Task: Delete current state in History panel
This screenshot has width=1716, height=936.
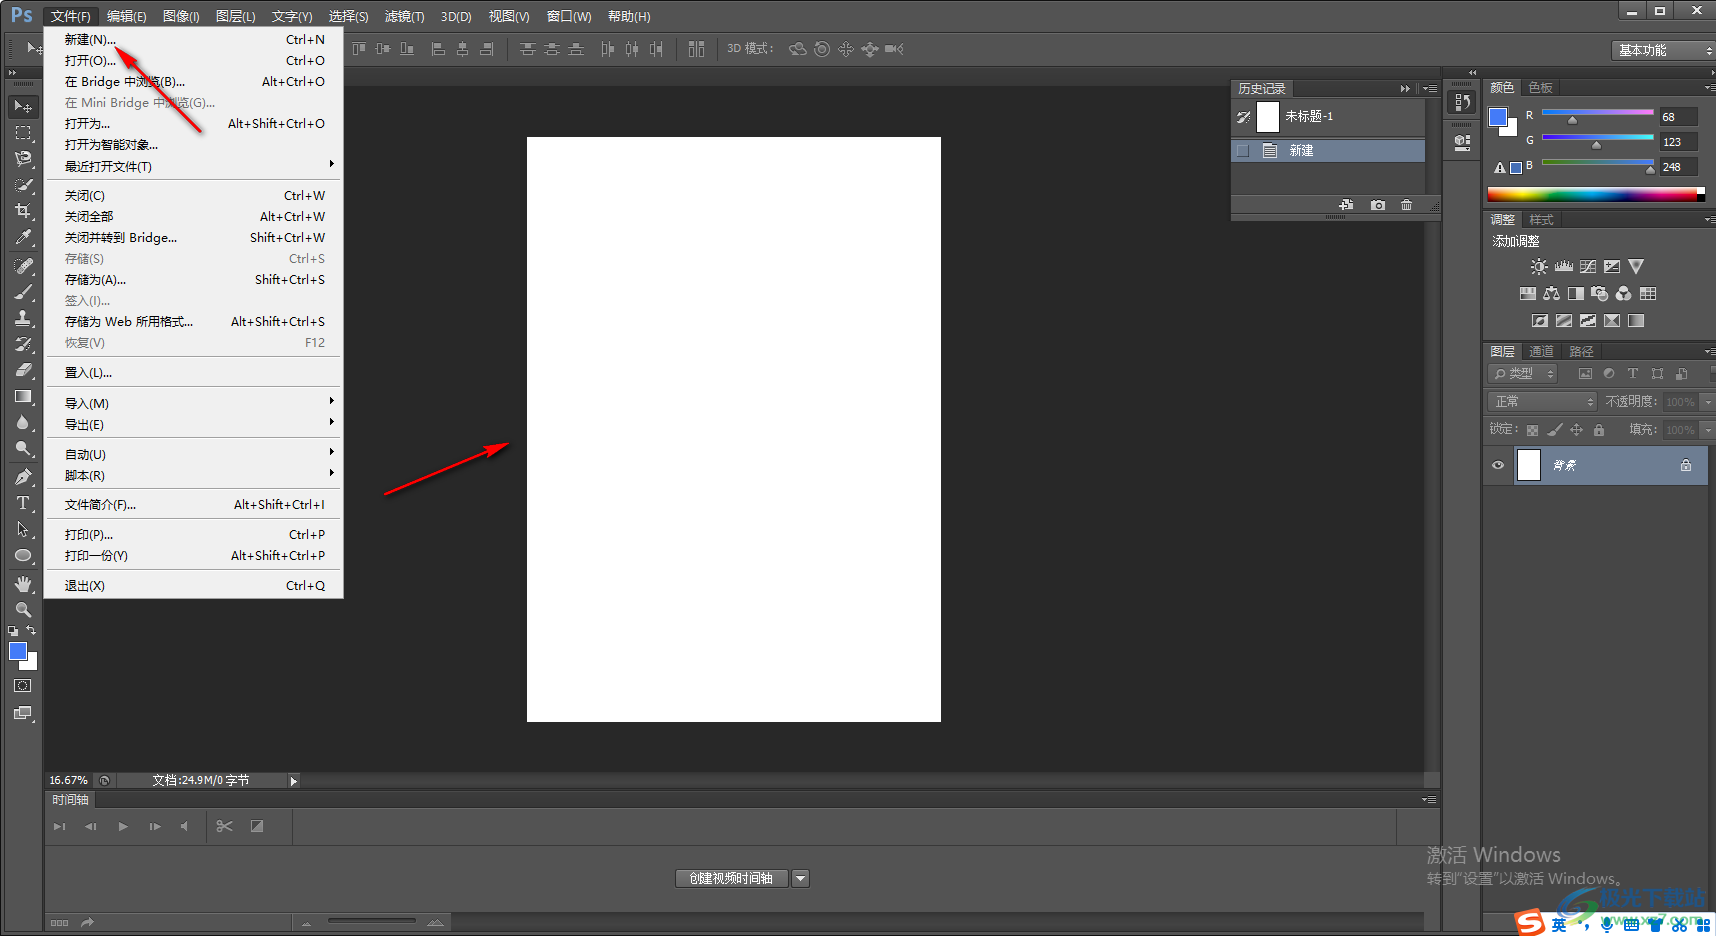Action: point(1406,205)
